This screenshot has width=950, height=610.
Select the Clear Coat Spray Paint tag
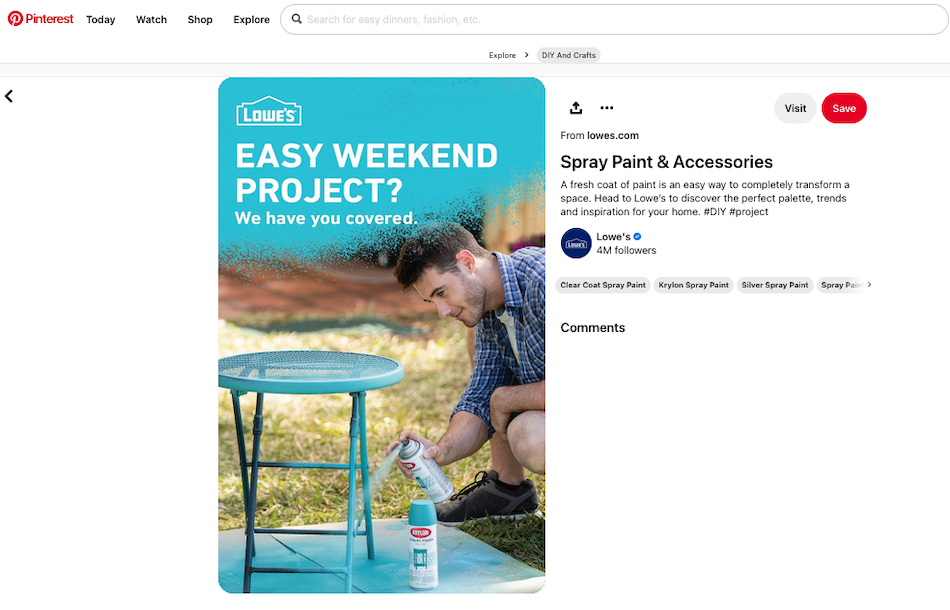point(603,284)
